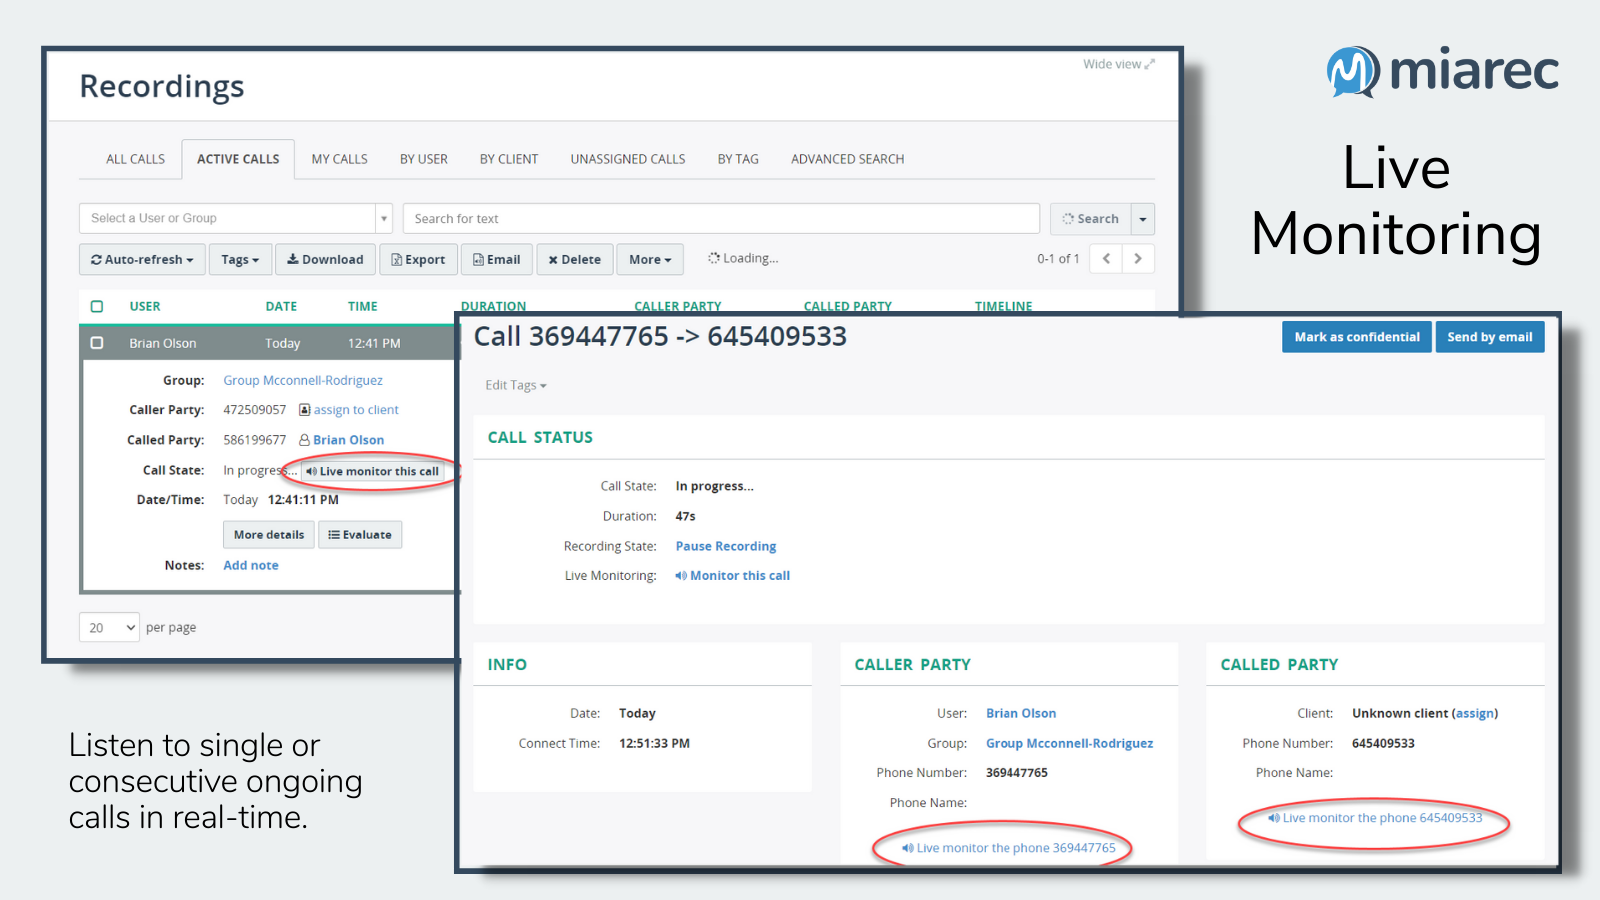This screenshot has width=1600, height=900.
Task: Trigger the Auto-refresh action
Action: pos(141,259)
